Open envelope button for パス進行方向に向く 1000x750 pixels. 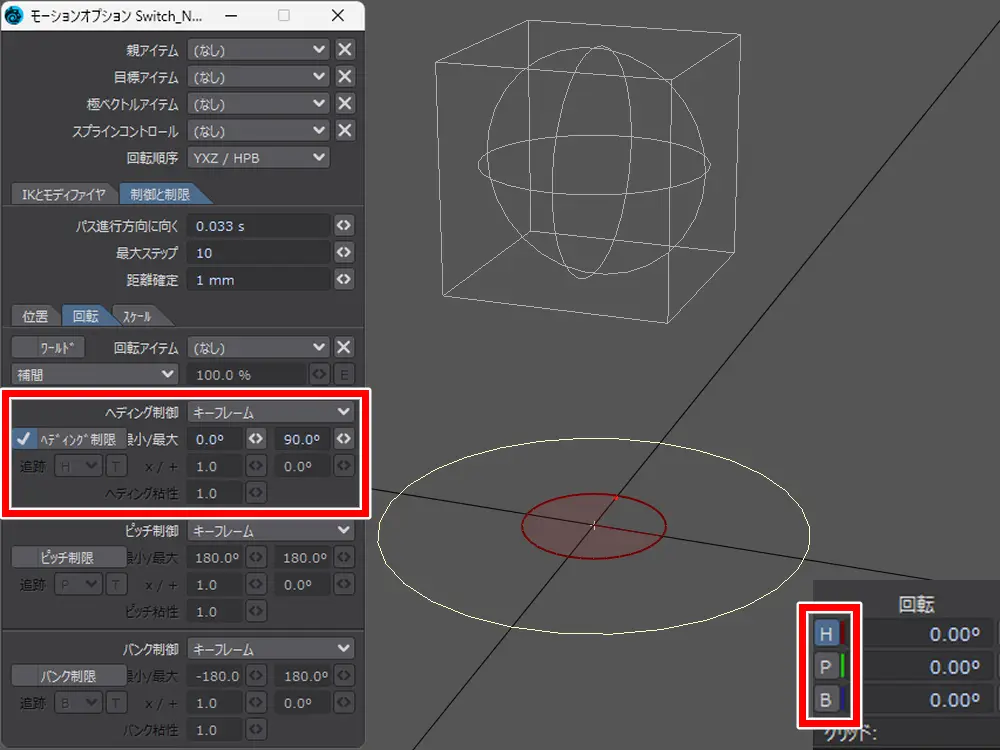344,226
